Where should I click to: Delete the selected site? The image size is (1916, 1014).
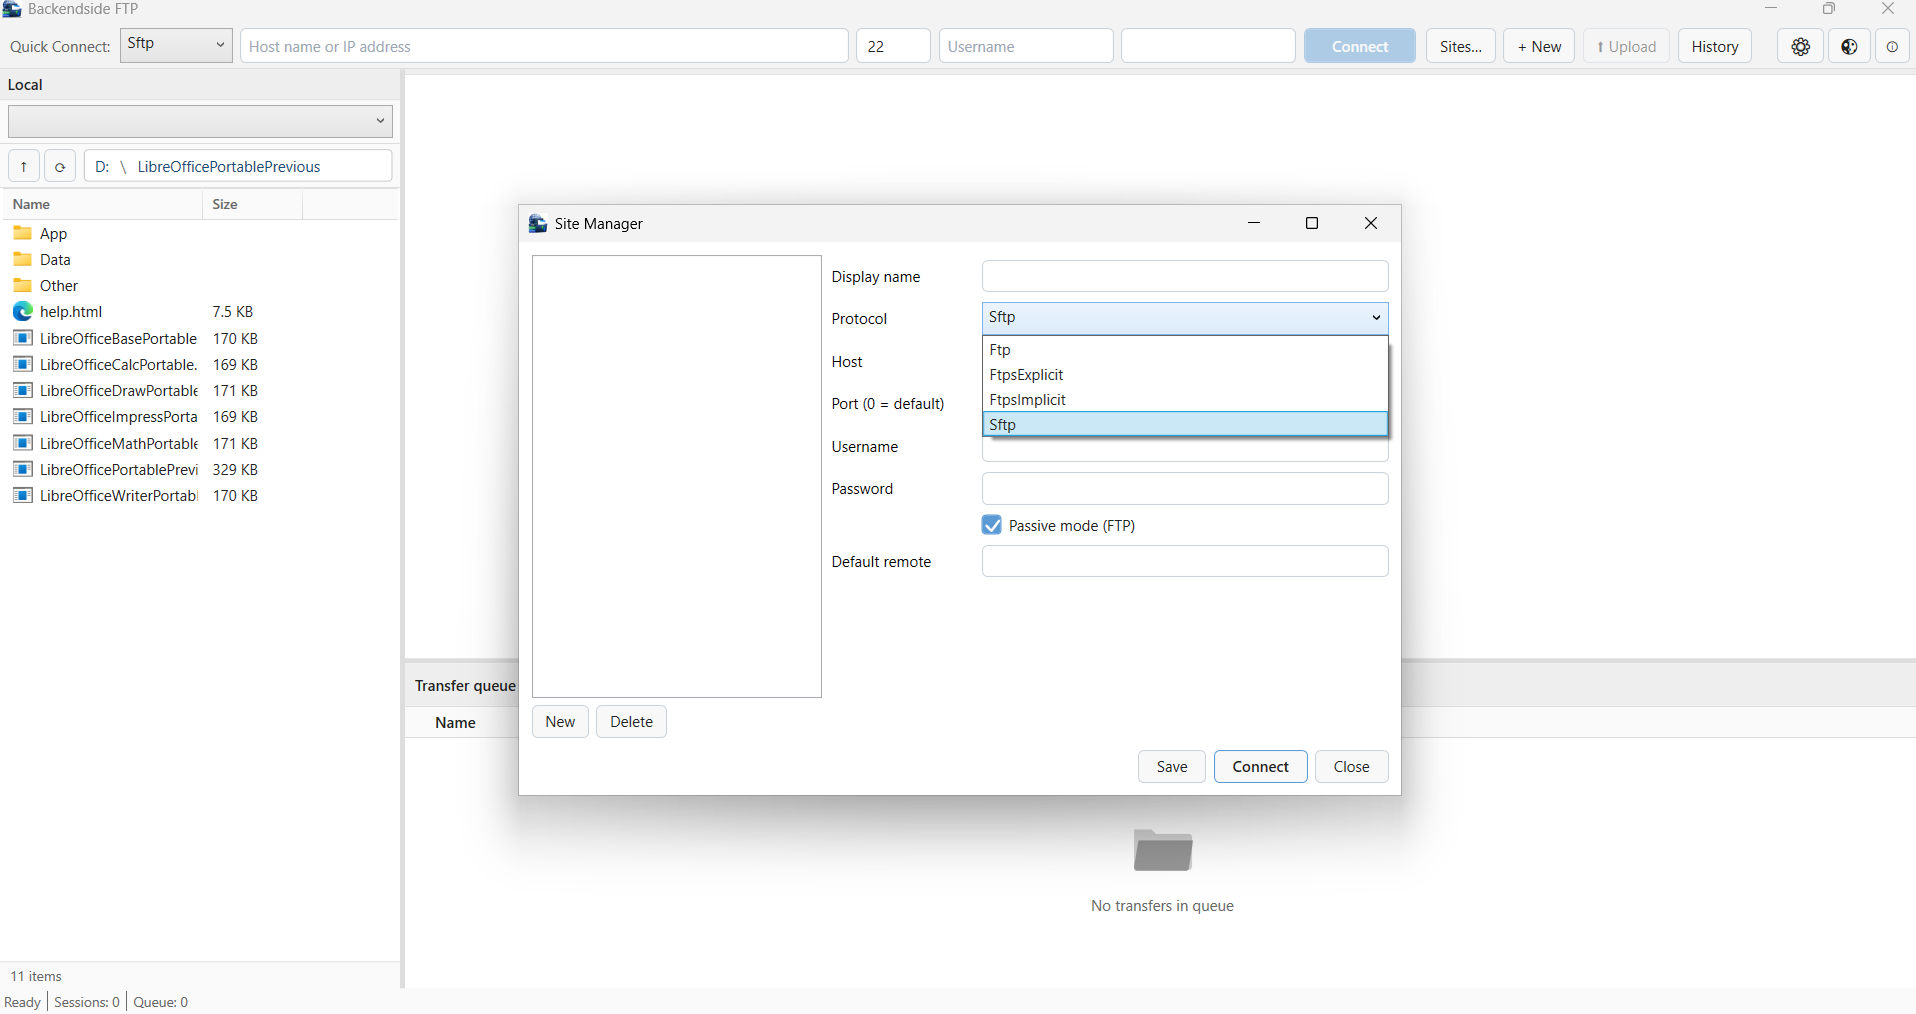coord(631,721)
